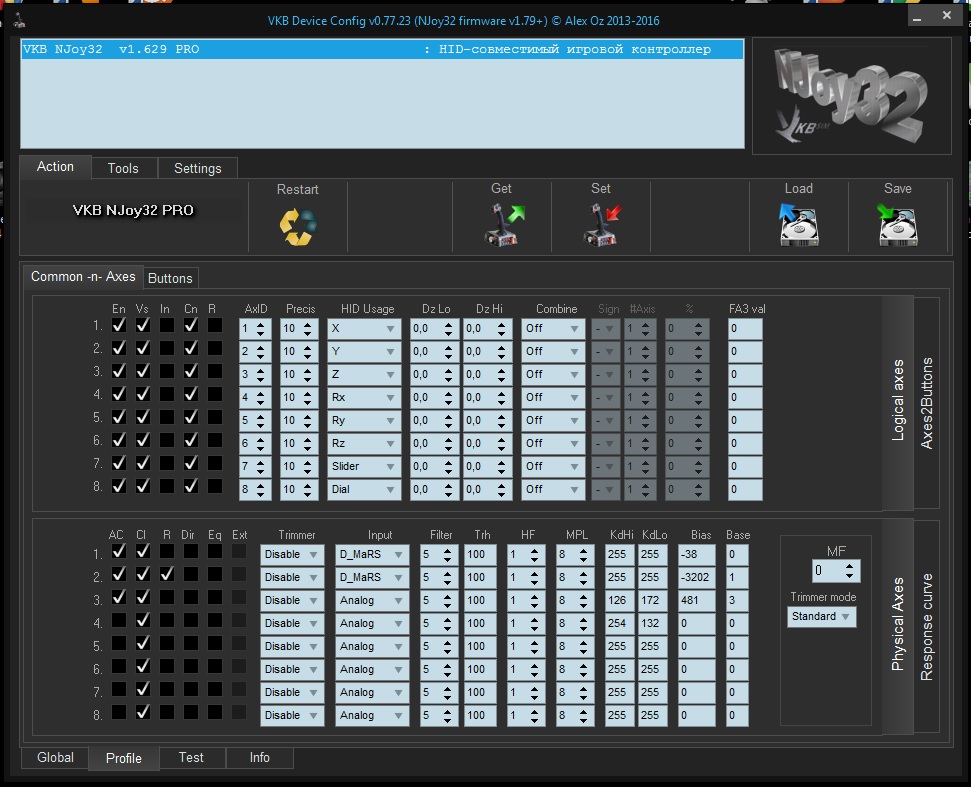
Task: Close the VKB Device Config window
Action: (x=947, y=15)
